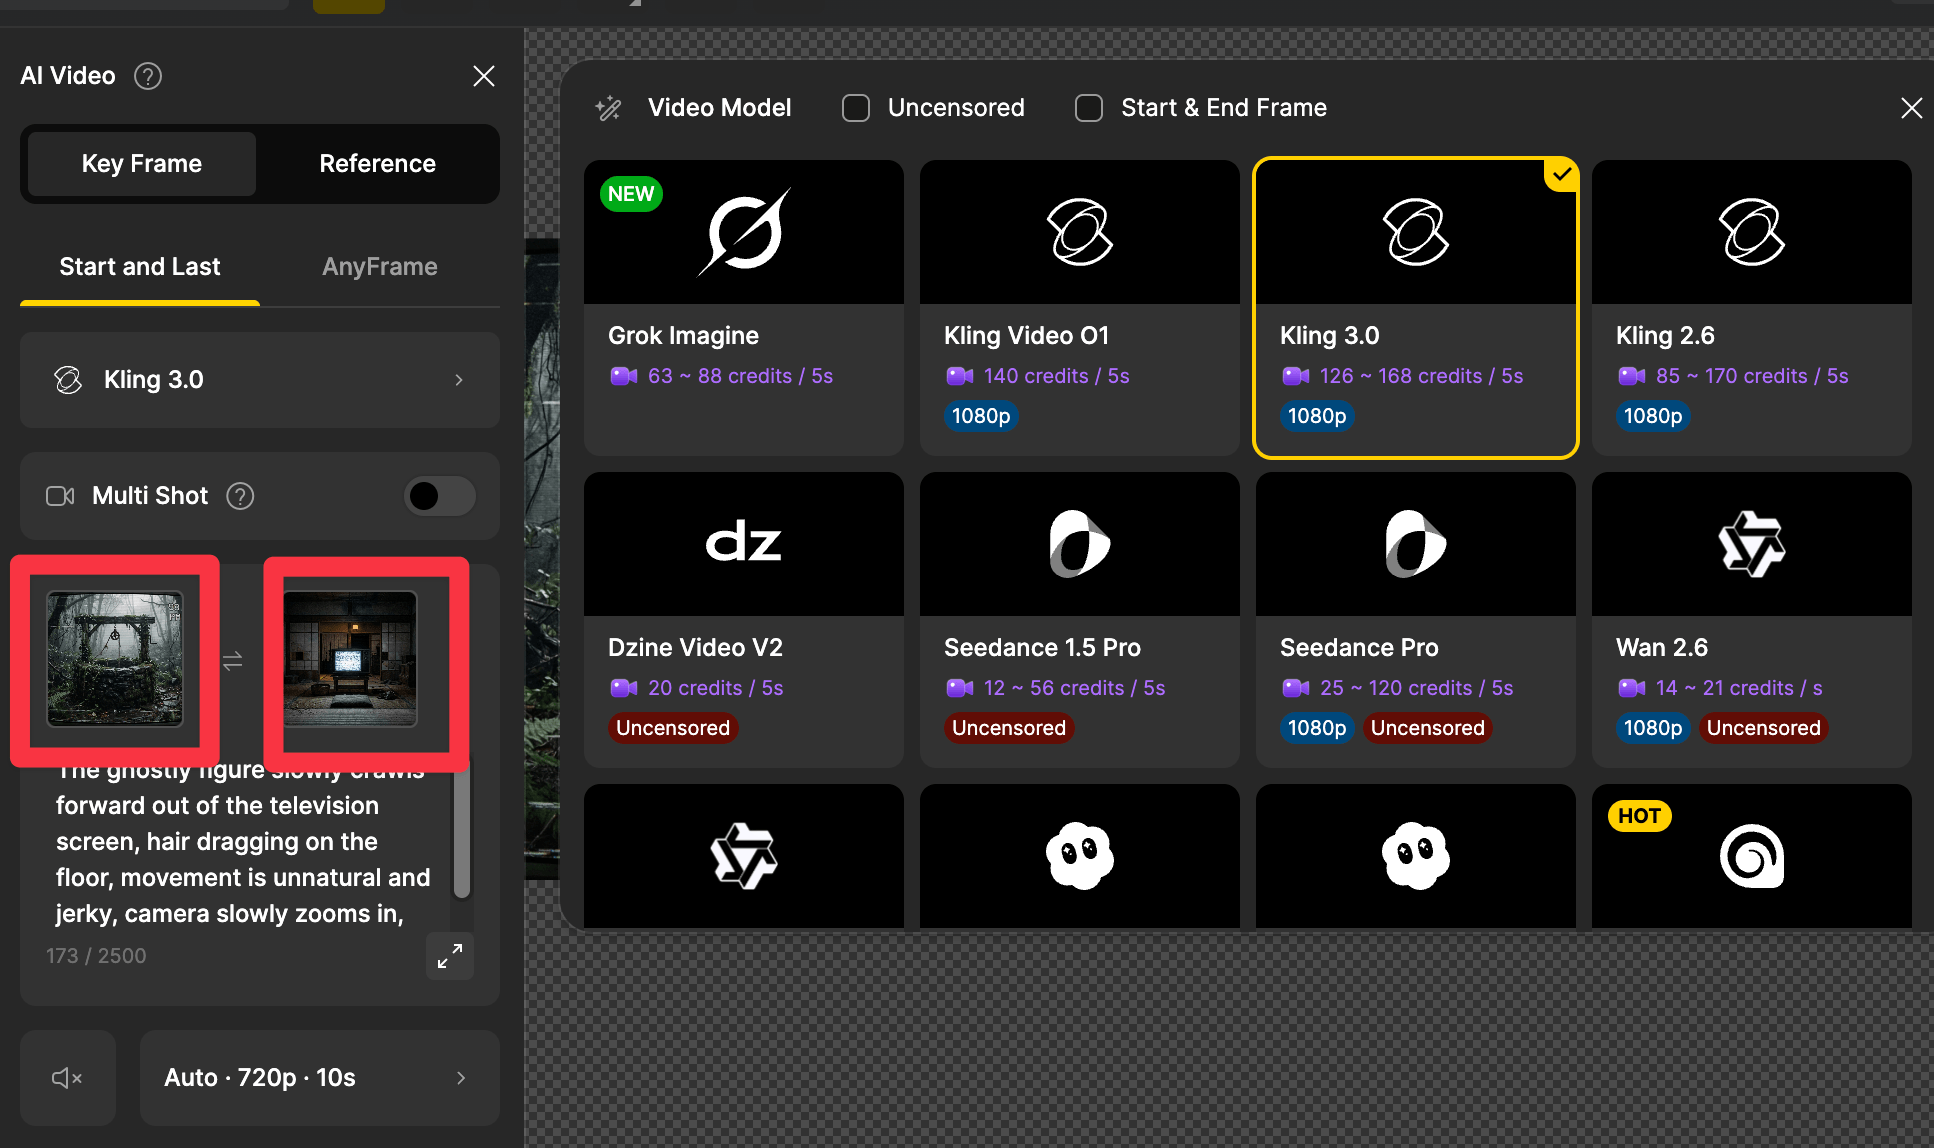Screen dimensions: 1934x1148
Task: Click the start frame well thumbnail
Action: 115,659
